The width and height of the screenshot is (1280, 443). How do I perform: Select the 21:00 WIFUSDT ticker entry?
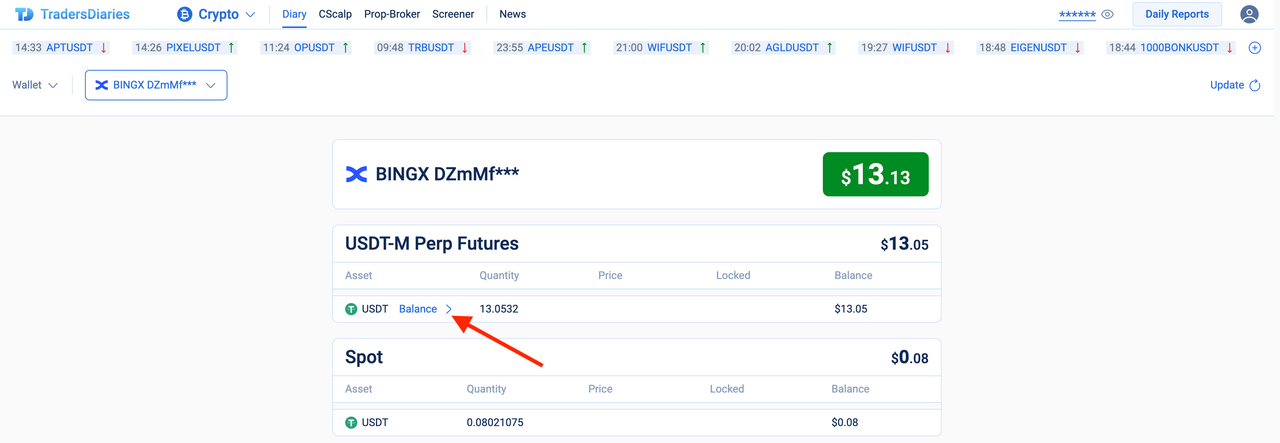(661, 47)
